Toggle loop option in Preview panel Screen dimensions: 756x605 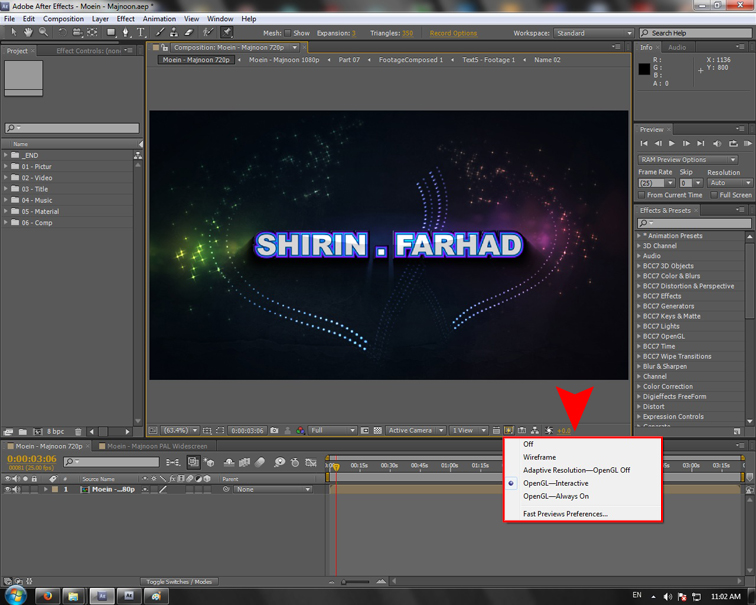[733, 143]
